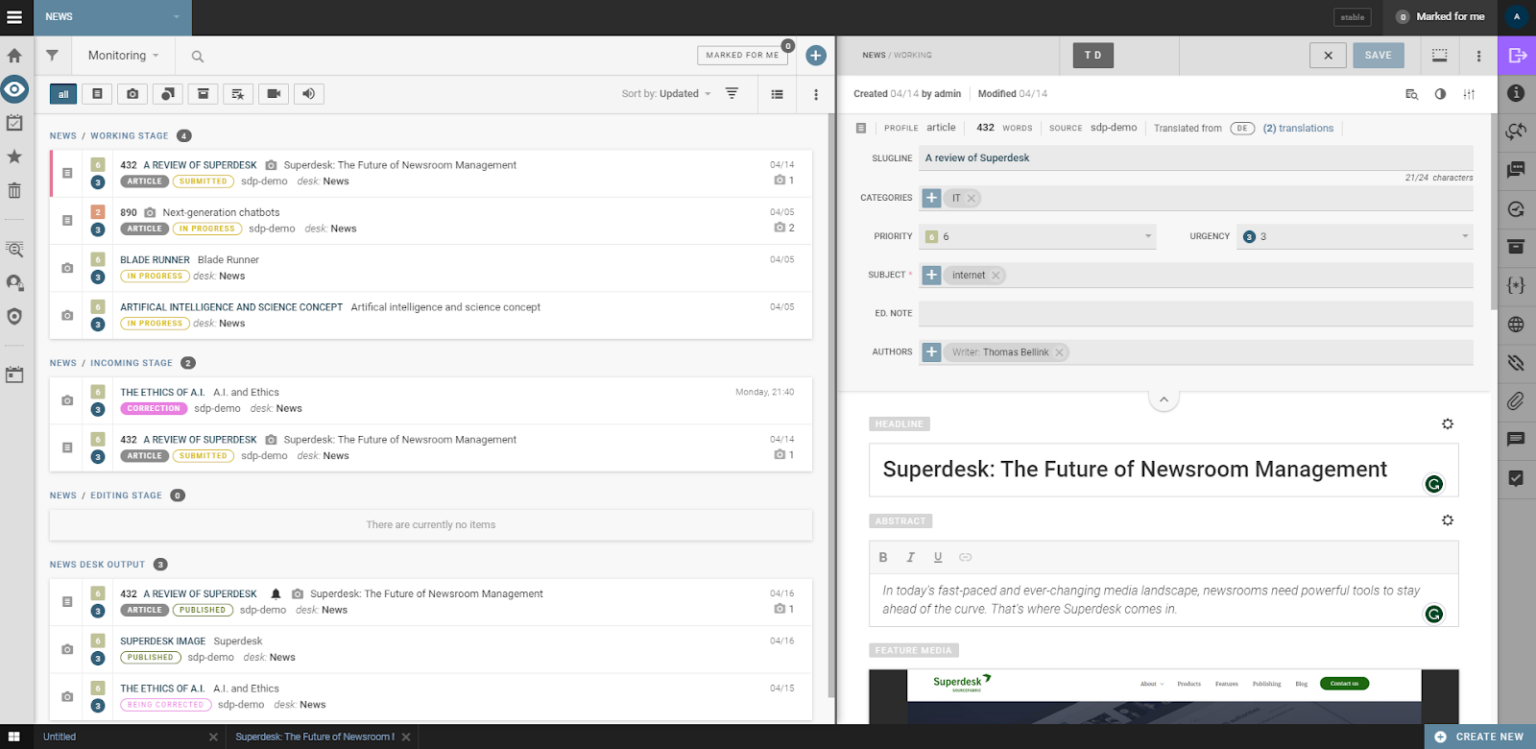
Task: Select the photo content filter
Action: [132, 93]
